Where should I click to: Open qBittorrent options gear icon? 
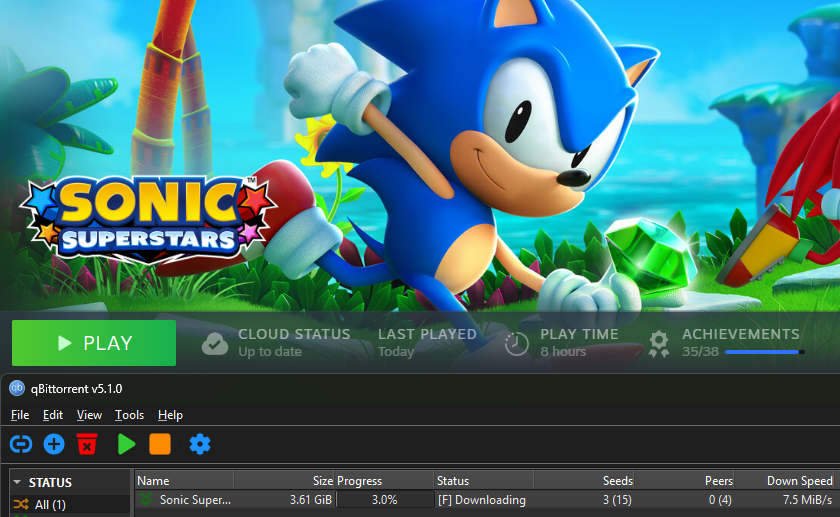[x=200, y=444]
